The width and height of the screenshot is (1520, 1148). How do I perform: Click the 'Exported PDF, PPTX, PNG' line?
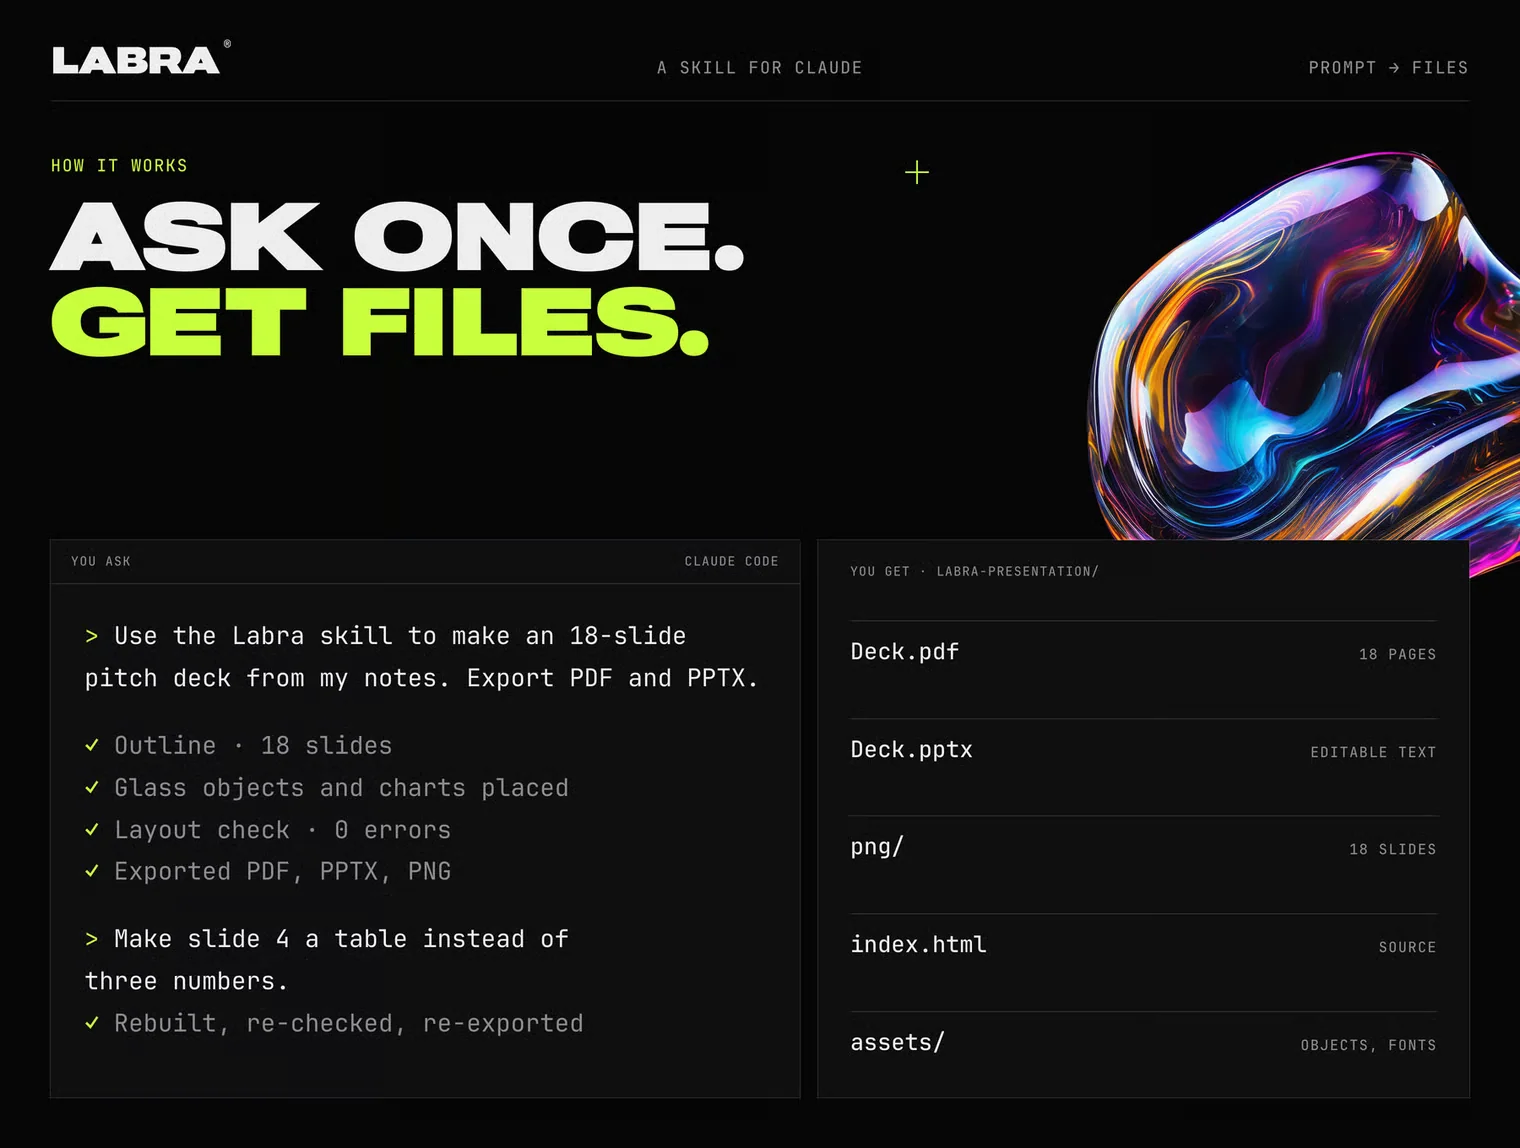(282, 871)
